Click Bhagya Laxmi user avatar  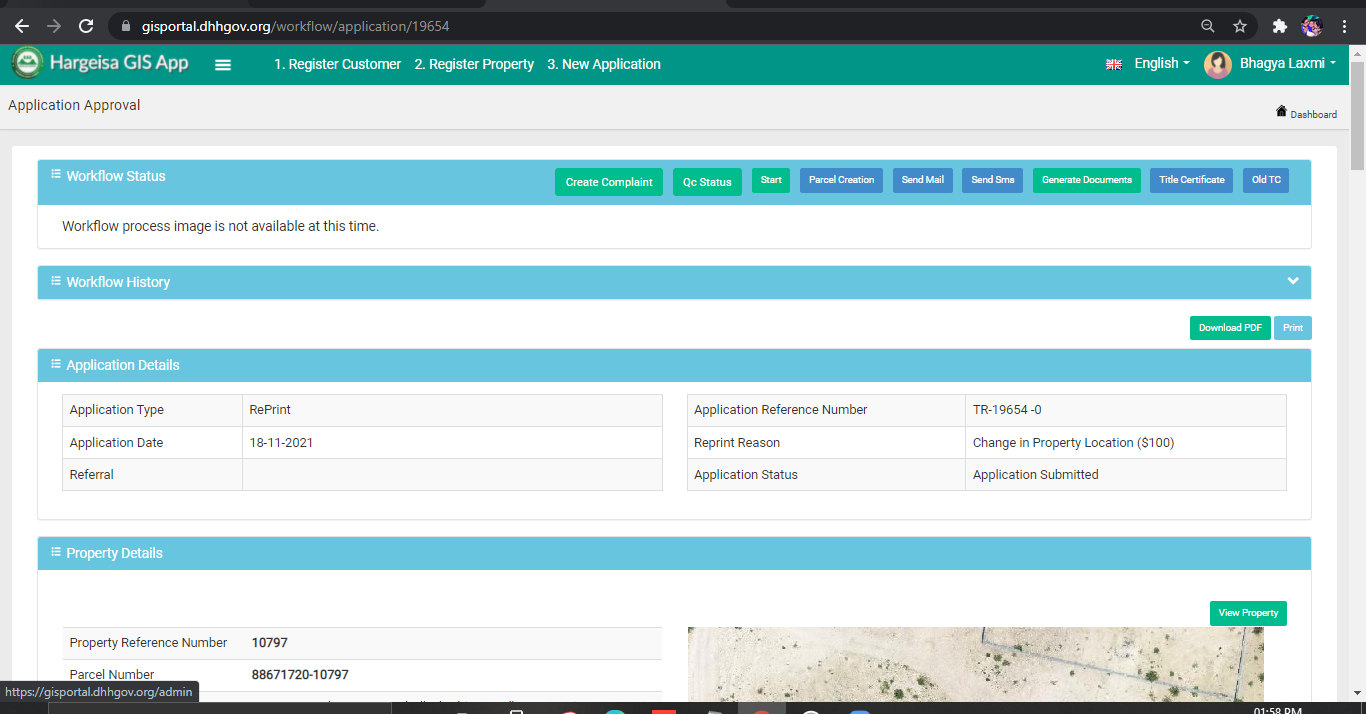click(1217, 64)
